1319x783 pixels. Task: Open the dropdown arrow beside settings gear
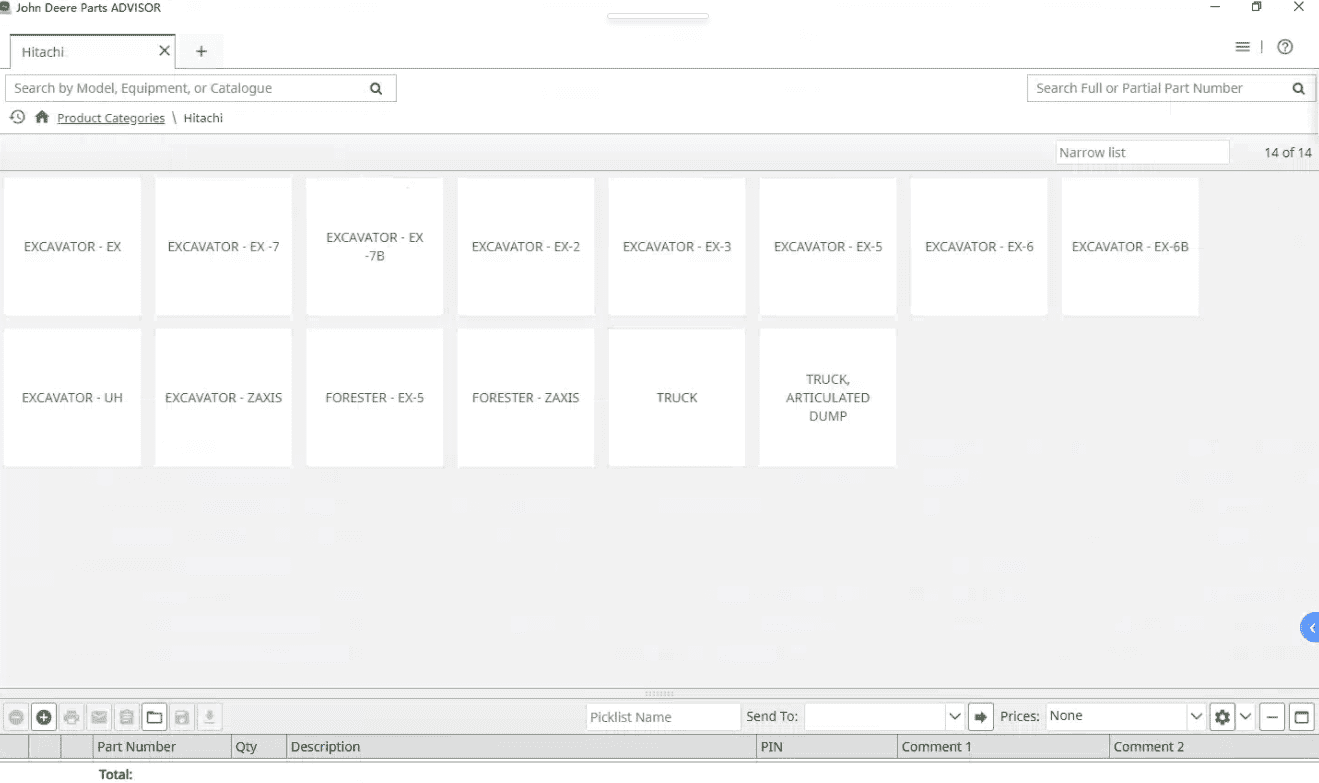click(1246, 717)
